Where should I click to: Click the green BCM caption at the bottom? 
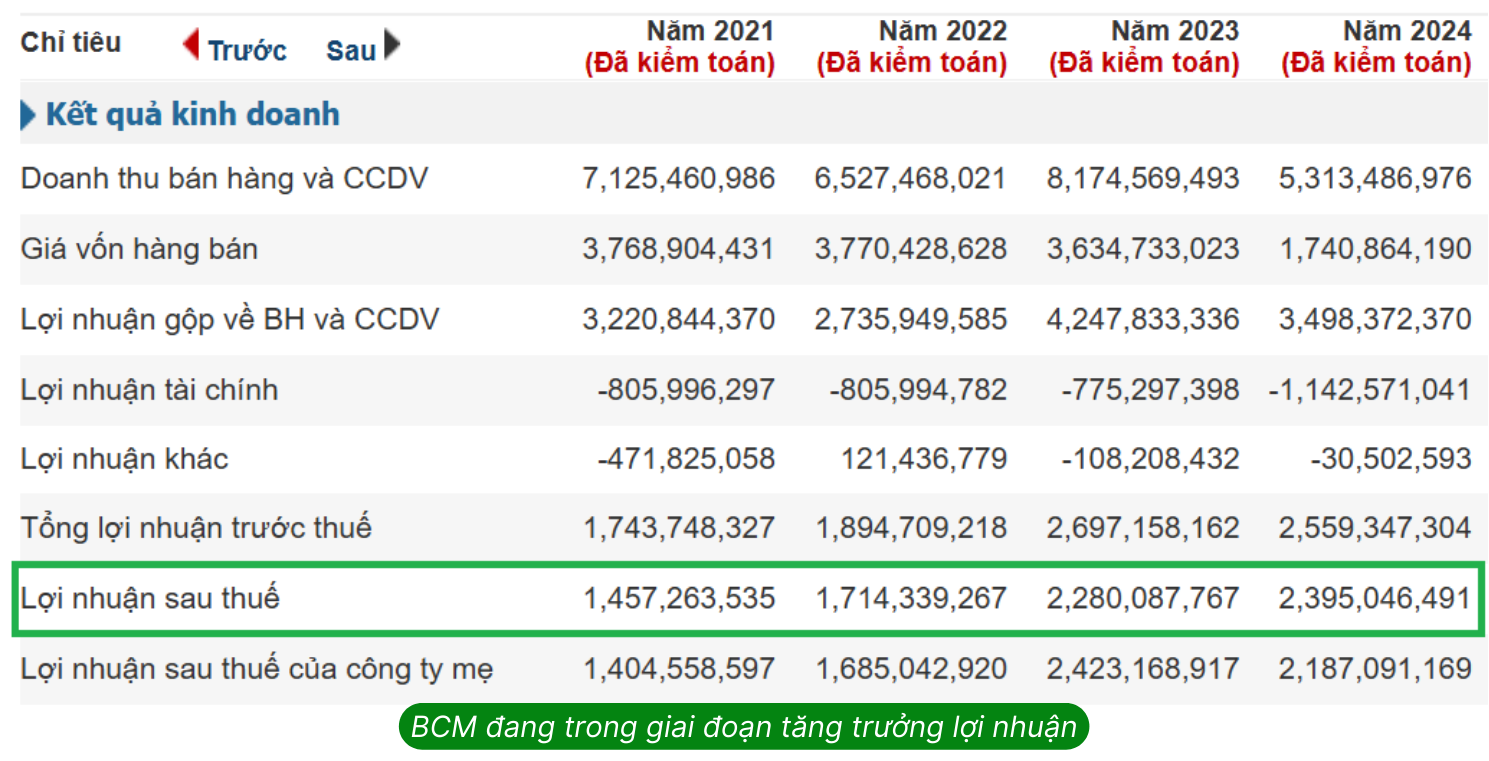click(x=743, y=727)
